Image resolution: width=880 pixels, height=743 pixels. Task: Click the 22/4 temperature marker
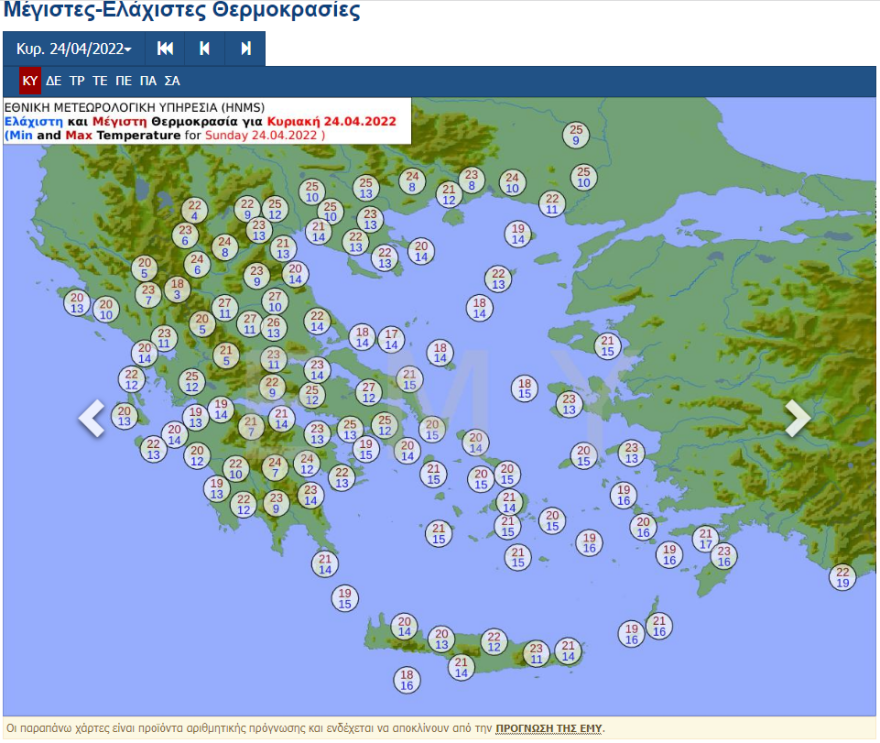coord(194,210)
